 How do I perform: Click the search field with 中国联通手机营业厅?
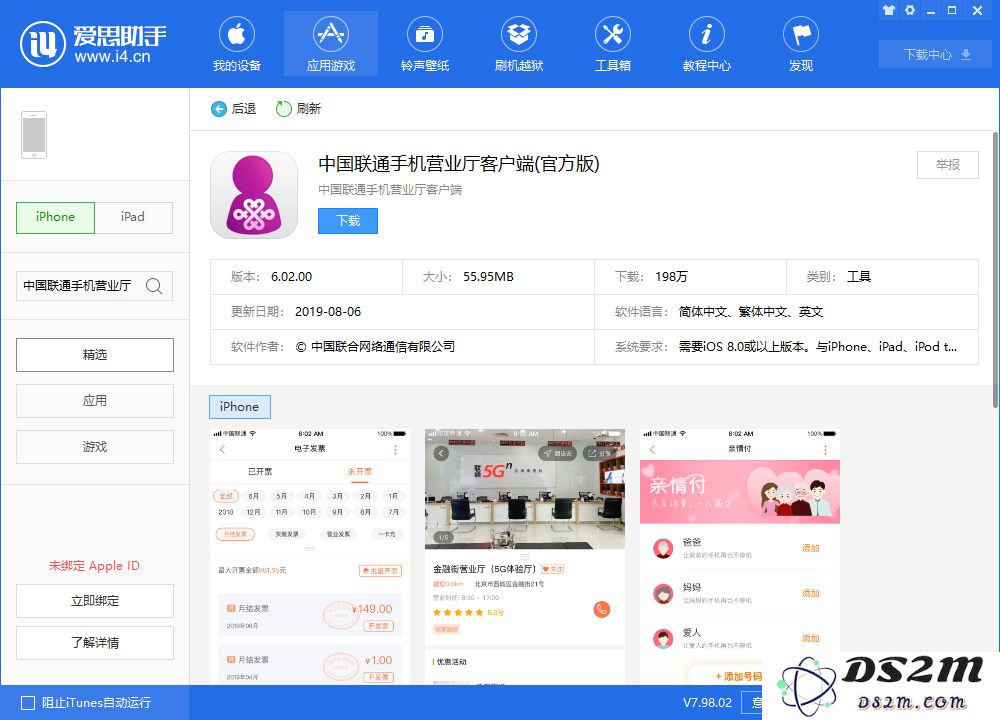[94, 286]
